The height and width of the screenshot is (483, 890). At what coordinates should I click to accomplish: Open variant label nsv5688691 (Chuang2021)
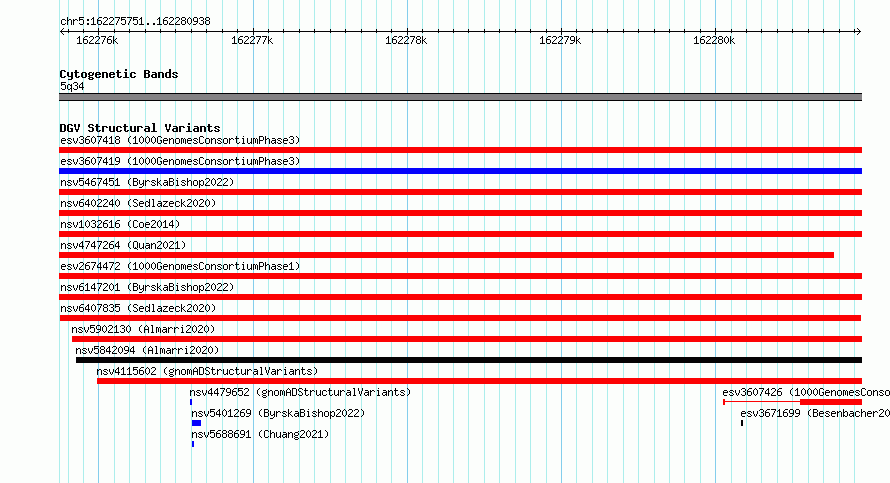(260, 434)
